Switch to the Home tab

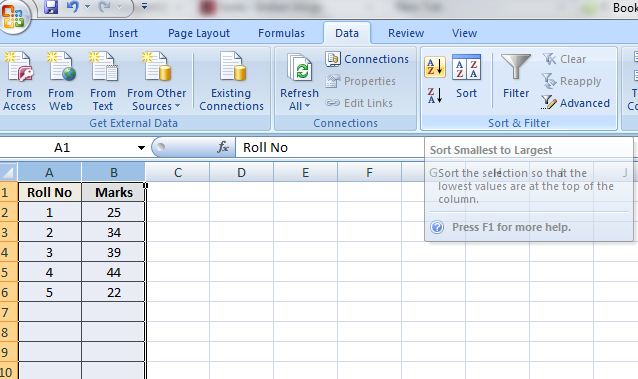click(66, 33)
